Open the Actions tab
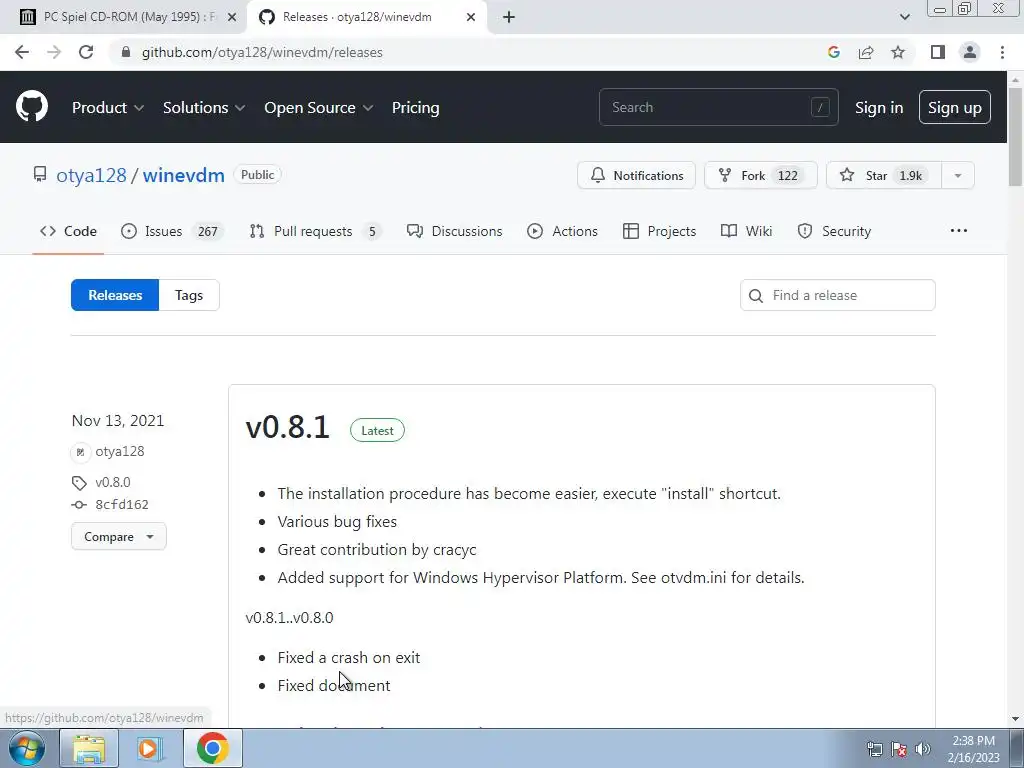This screenshot has height=768, width=1024. 562,231
